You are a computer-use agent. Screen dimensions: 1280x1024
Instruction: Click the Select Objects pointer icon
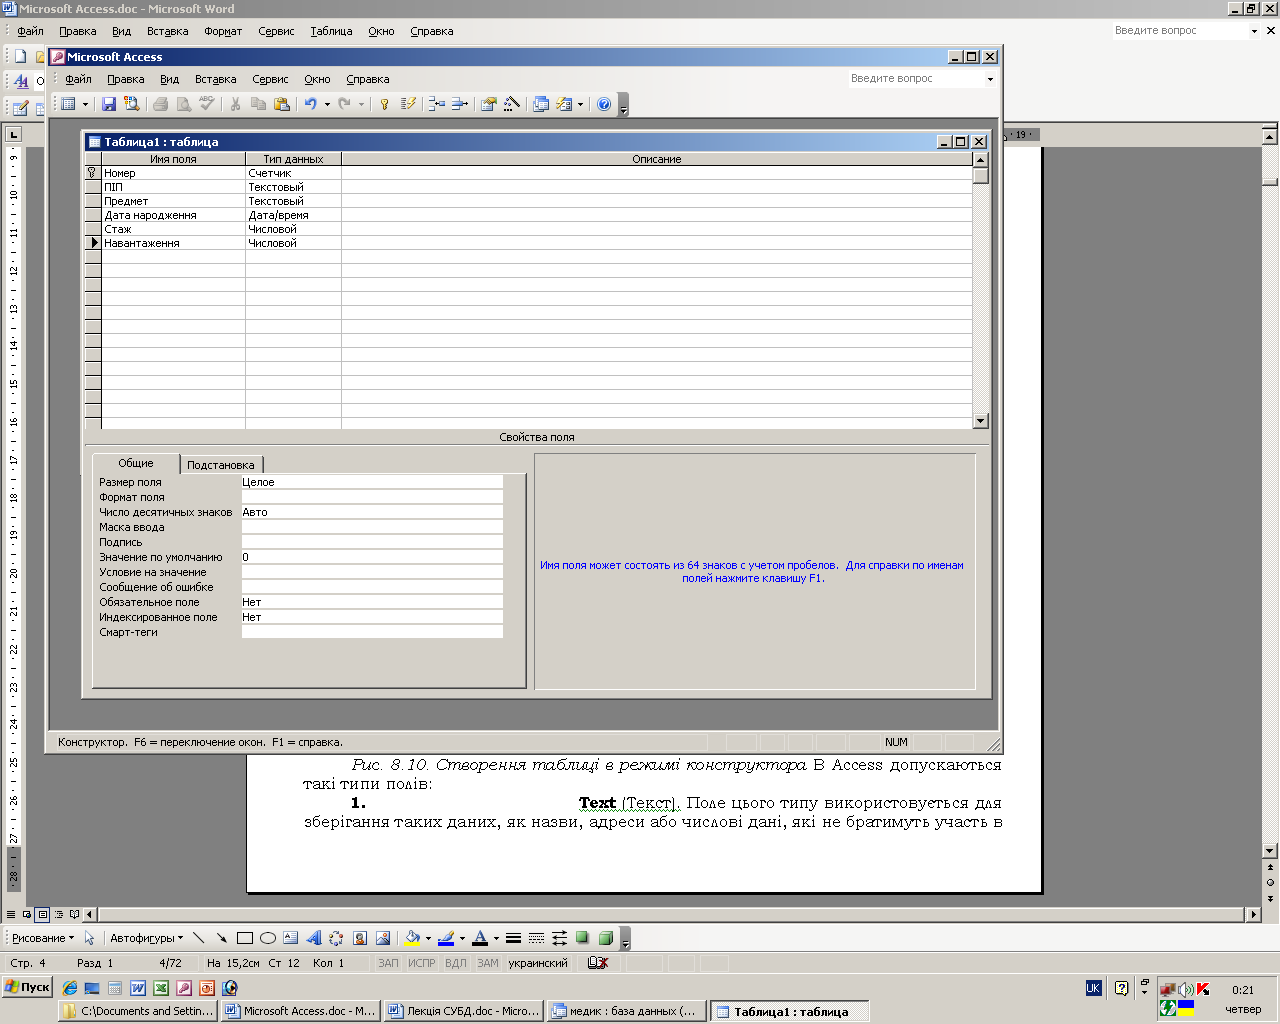click(89, 938)
